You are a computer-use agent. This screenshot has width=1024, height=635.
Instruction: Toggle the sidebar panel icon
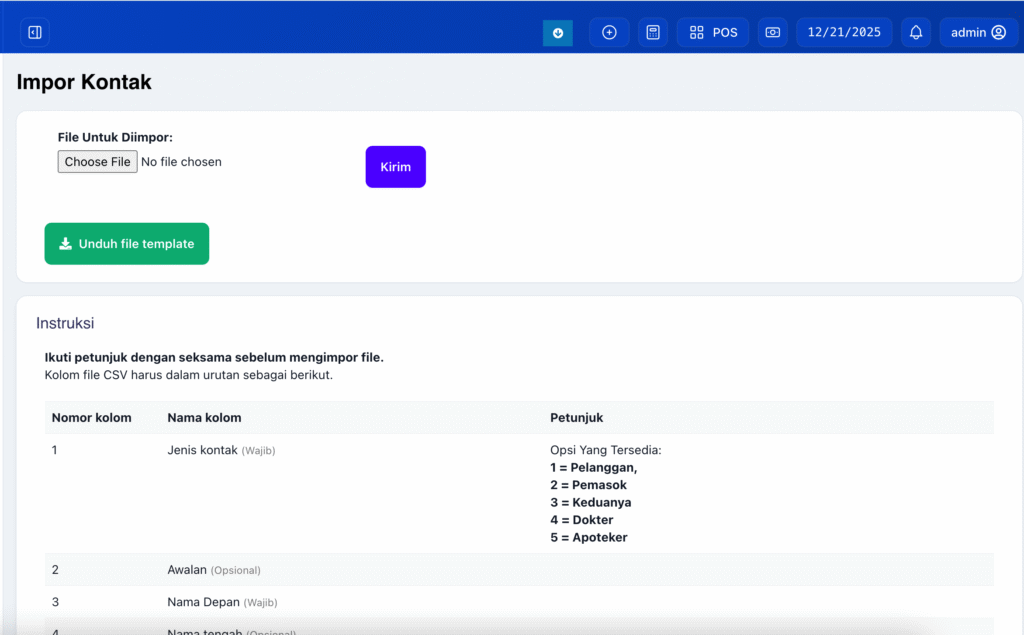point(35,33)
